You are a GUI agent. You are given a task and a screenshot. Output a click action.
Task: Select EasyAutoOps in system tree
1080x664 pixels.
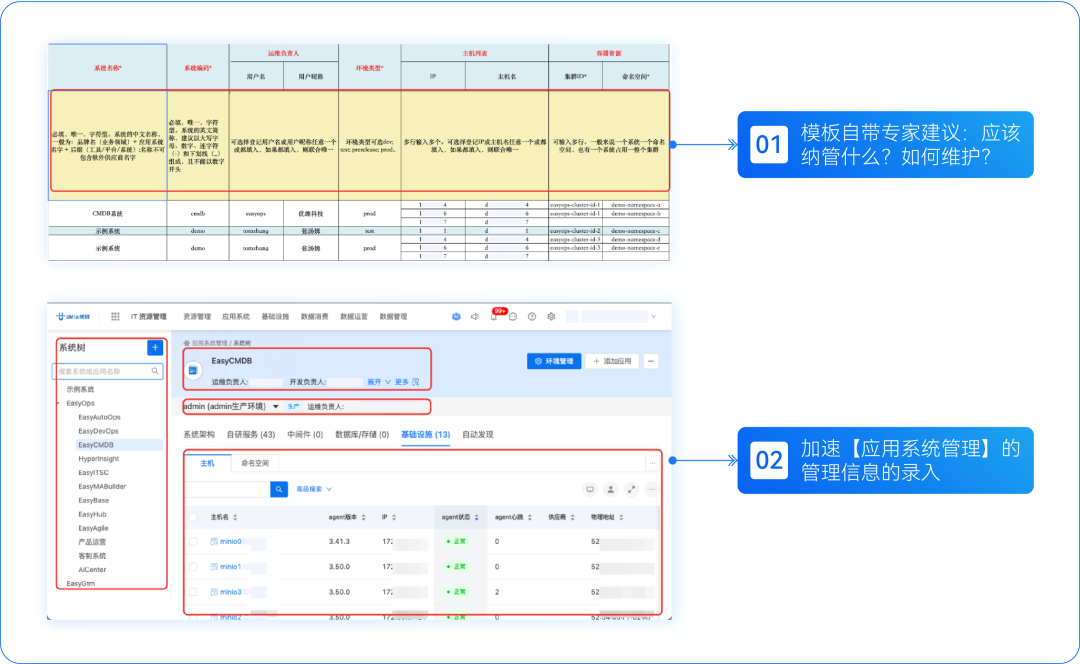99,417
